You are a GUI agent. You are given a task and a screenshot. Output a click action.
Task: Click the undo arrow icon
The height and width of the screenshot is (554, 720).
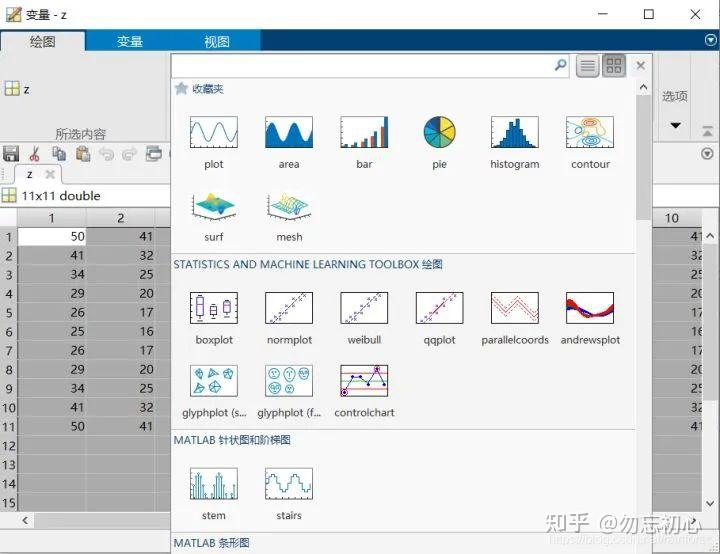pos(107,154)
